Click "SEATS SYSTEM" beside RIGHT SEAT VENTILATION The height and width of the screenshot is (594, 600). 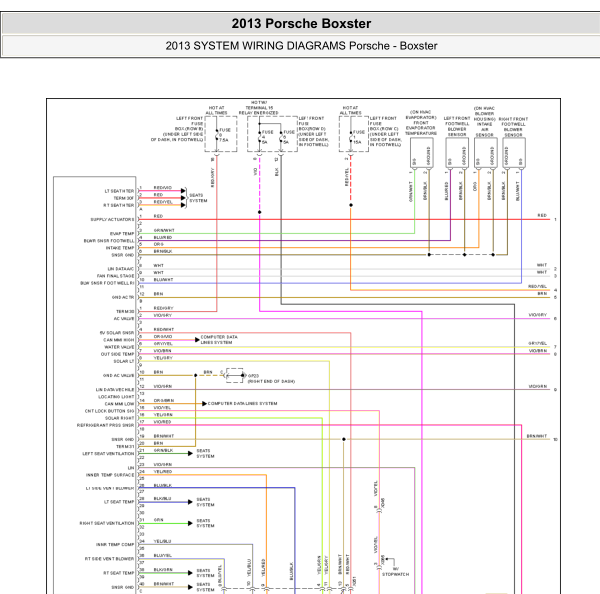tap(205, 523)
